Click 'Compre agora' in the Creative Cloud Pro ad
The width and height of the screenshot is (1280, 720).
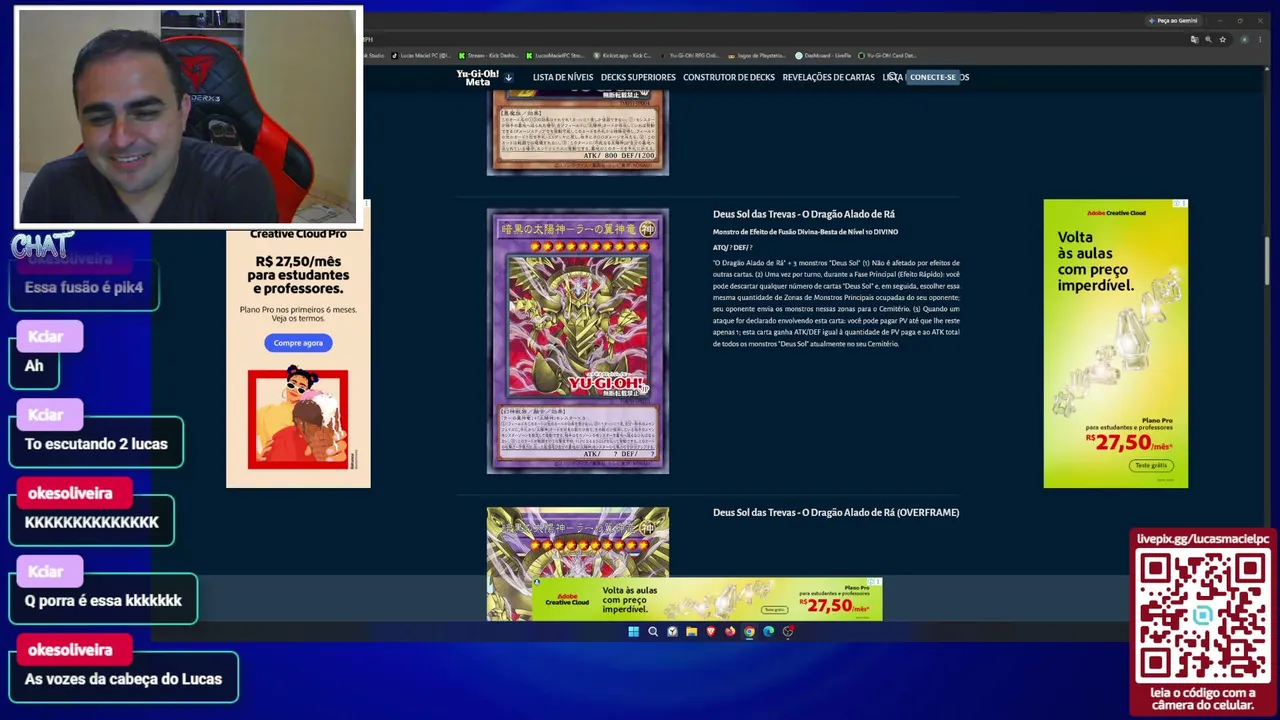[298, 343]
